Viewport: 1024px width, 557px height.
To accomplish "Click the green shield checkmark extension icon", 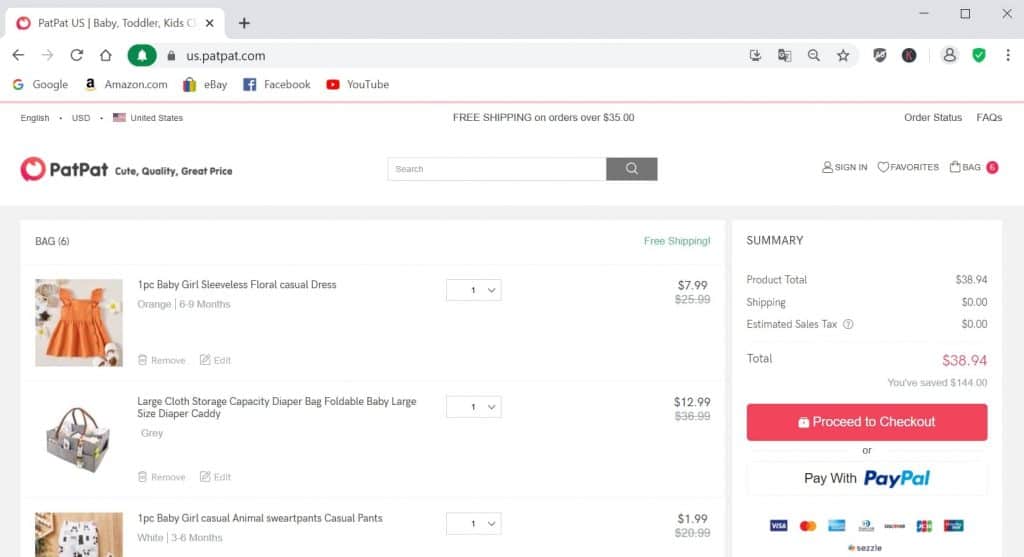I will point(978,56).
